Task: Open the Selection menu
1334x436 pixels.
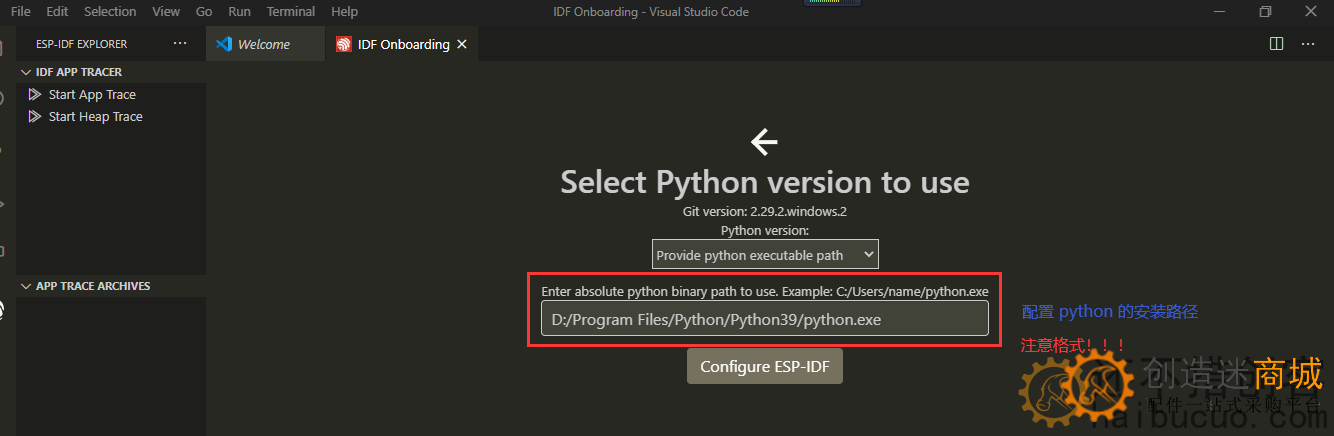Action: click(110, 11)
